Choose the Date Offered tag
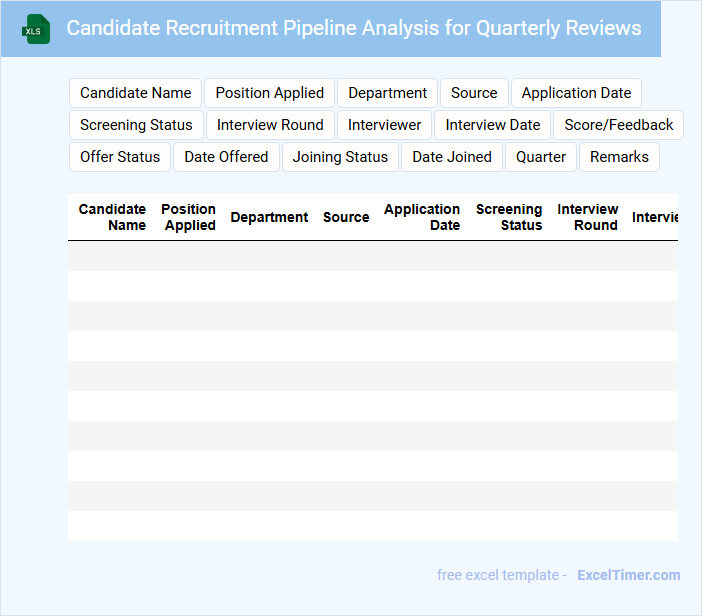The height and width of the screenshot is (616, 702). click(x=227, y=157)
